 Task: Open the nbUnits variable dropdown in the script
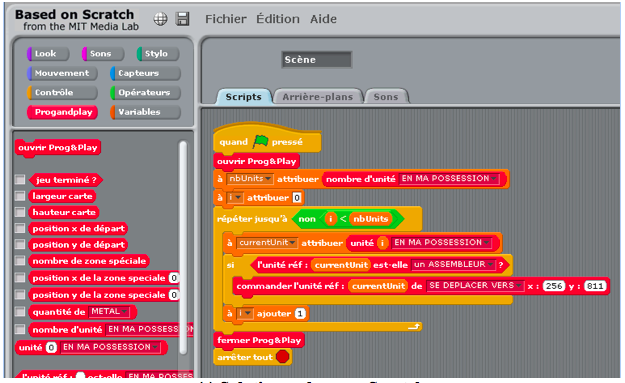(x=250, y=179)
